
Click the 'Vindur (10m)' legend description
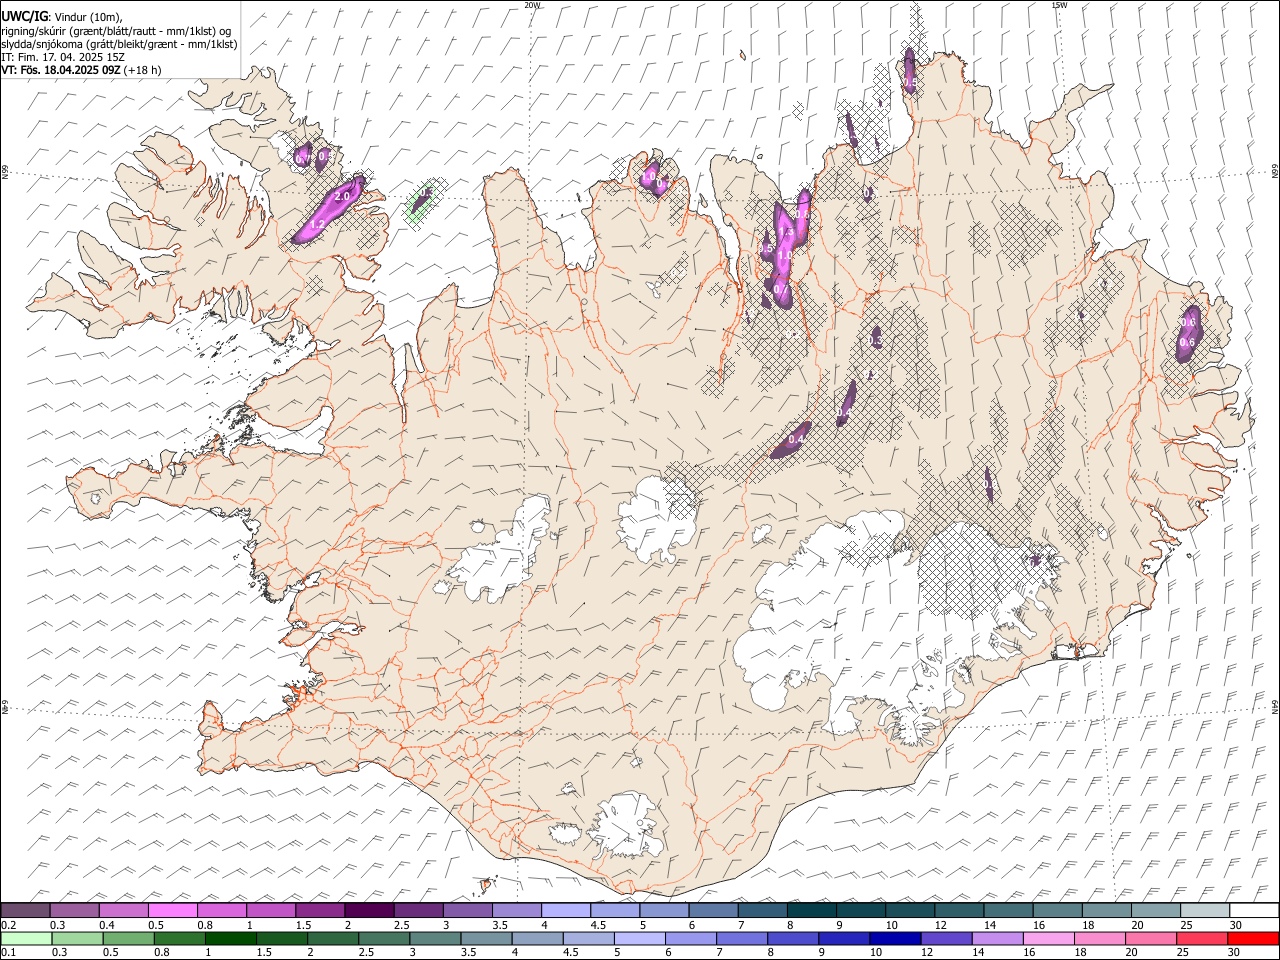tap(87, 16)
